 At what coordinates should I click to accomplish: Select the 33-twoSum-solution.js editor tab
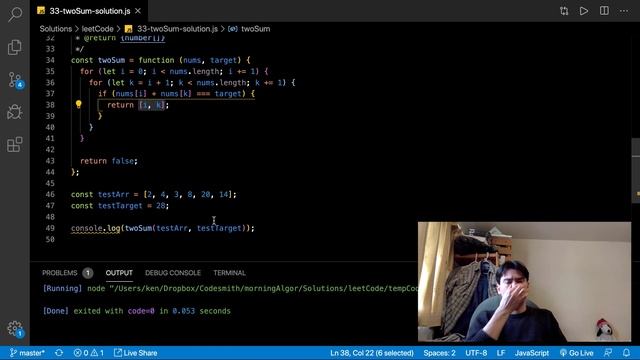89,11
